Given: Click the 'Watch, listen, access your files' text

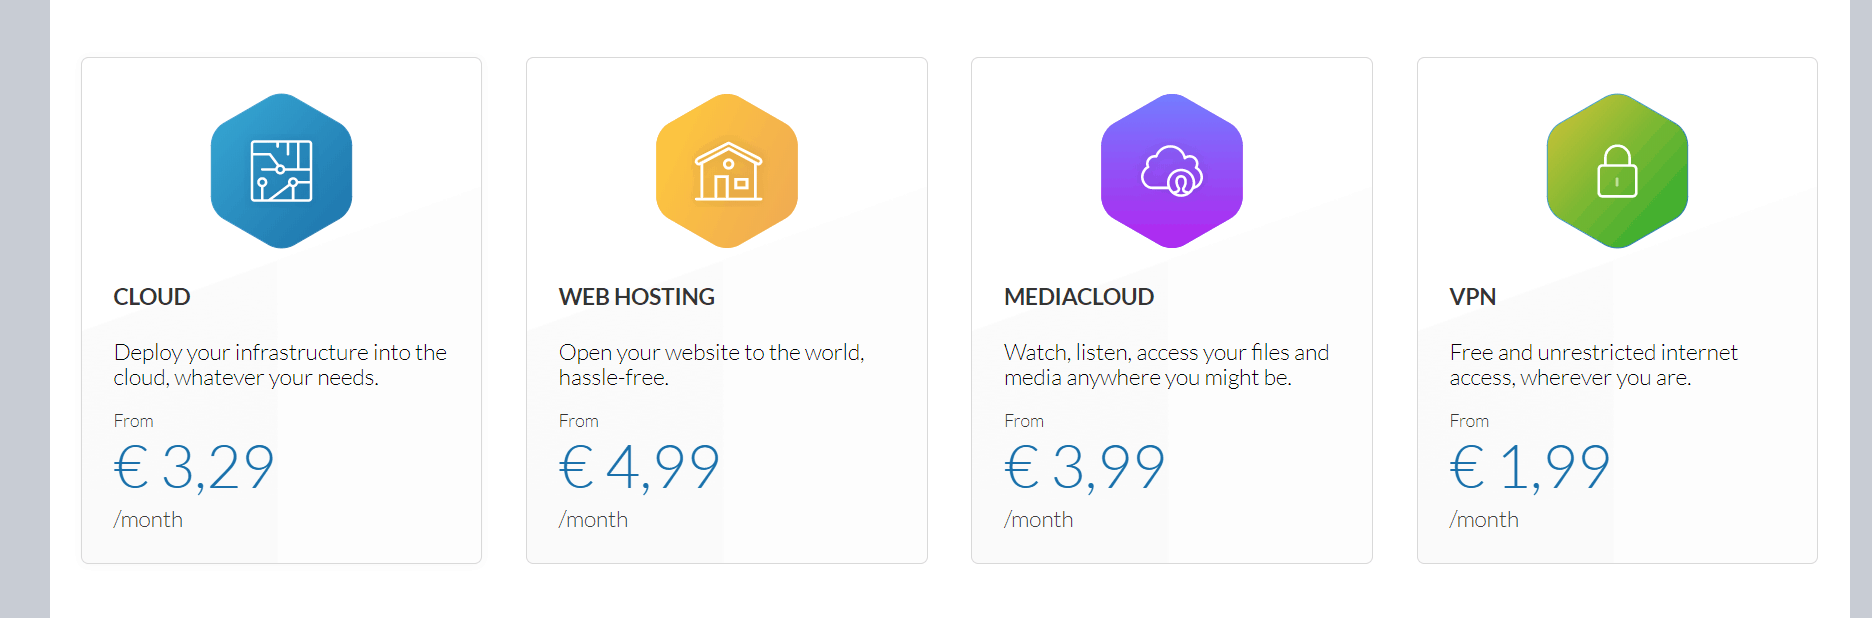Looking at the screenshot, I should point(1167,365).
